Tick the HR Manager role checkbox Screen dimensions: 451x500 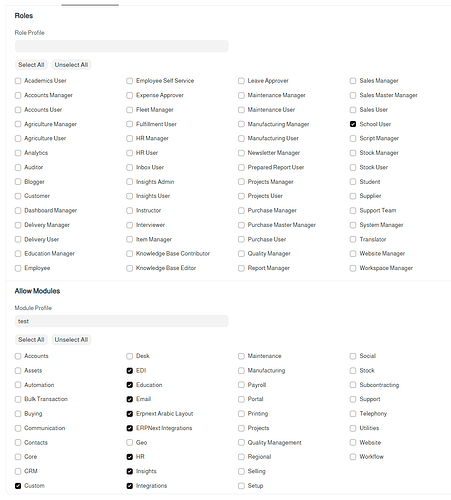129,138
